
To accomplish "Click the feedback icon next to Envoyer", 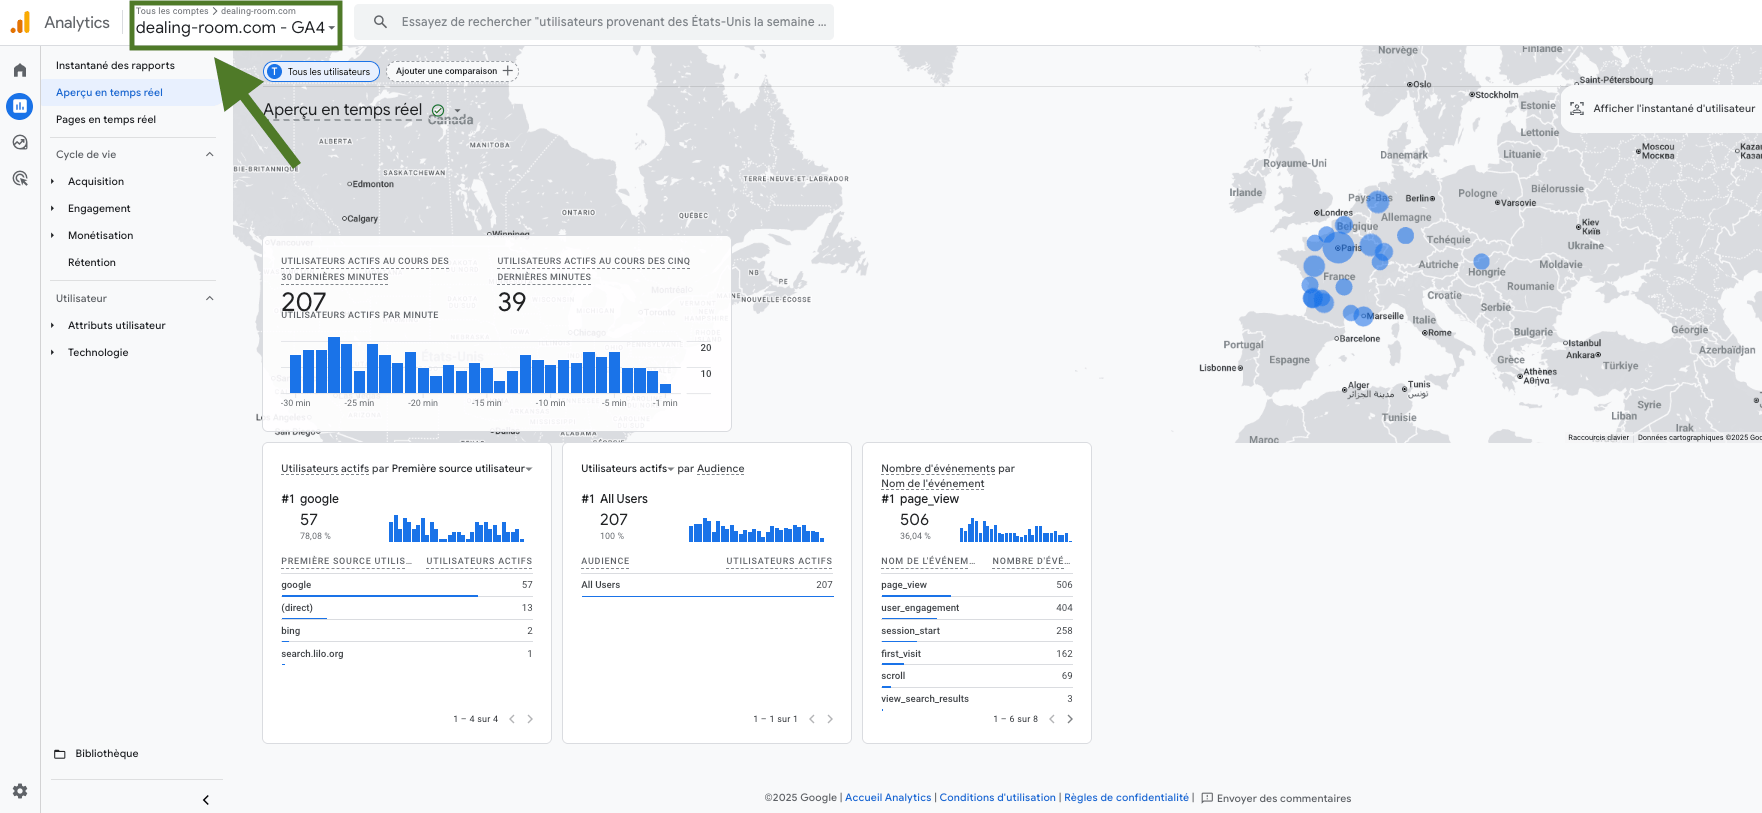I will [1207, 798].
